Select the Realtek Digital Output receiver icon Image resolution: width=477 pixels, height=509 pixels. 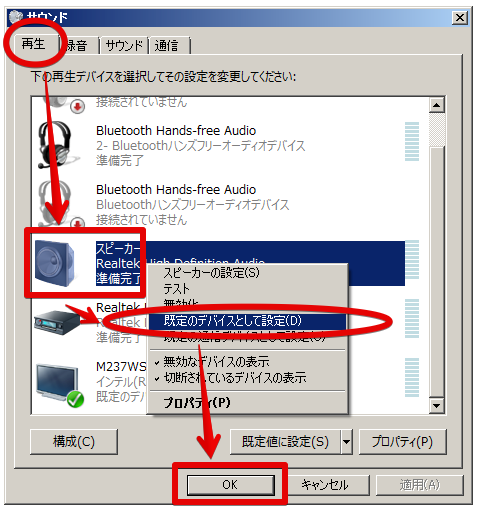click(57, 322)
